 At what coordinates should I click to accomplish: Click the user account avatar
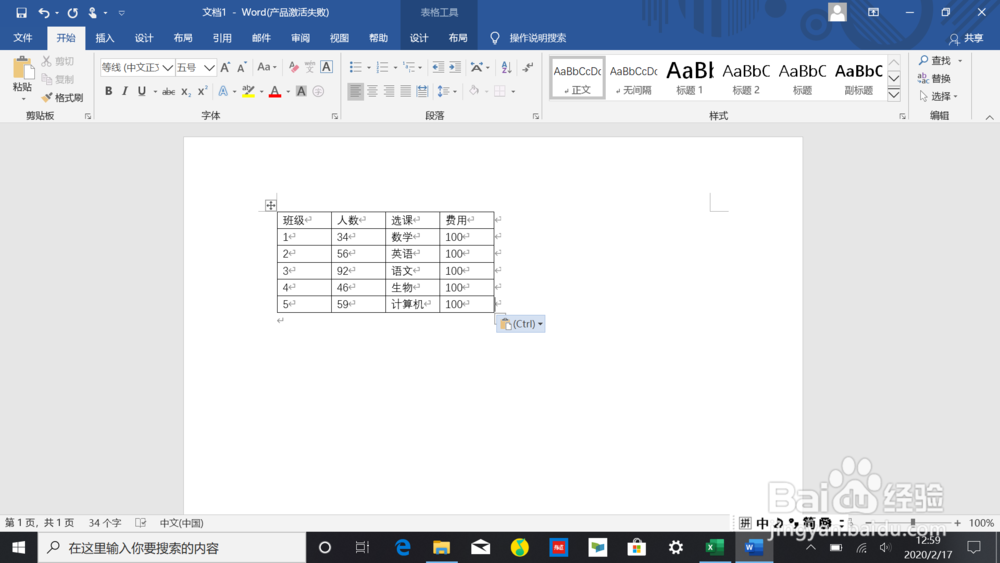[x=837, y=12]
